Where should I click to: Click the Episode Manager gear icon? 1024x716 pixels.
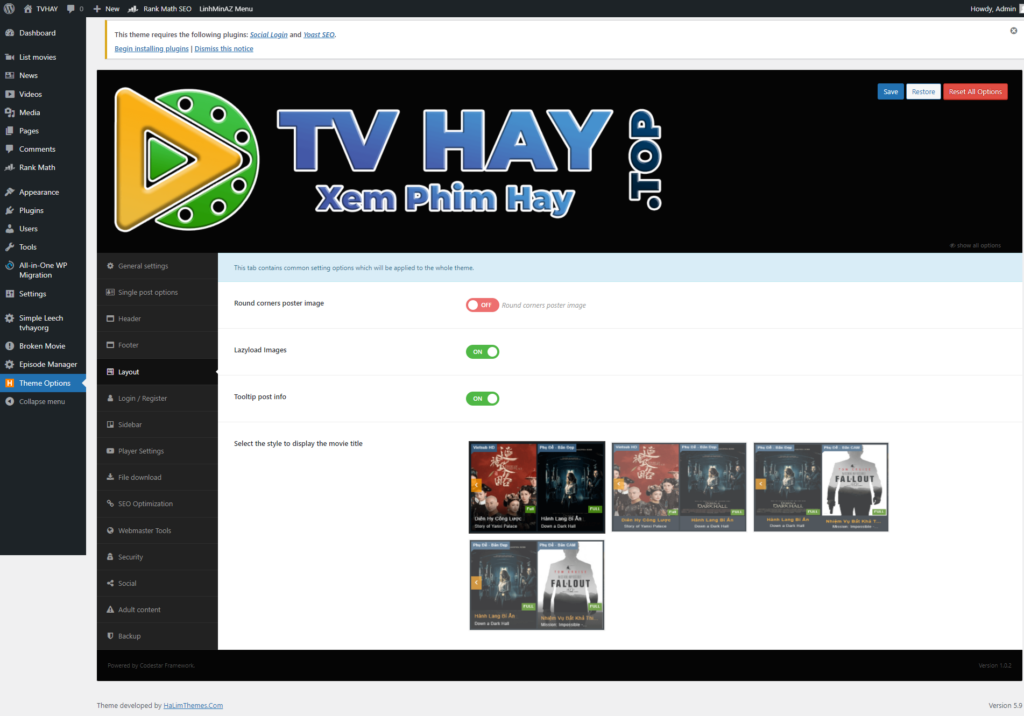coord(10,365)
